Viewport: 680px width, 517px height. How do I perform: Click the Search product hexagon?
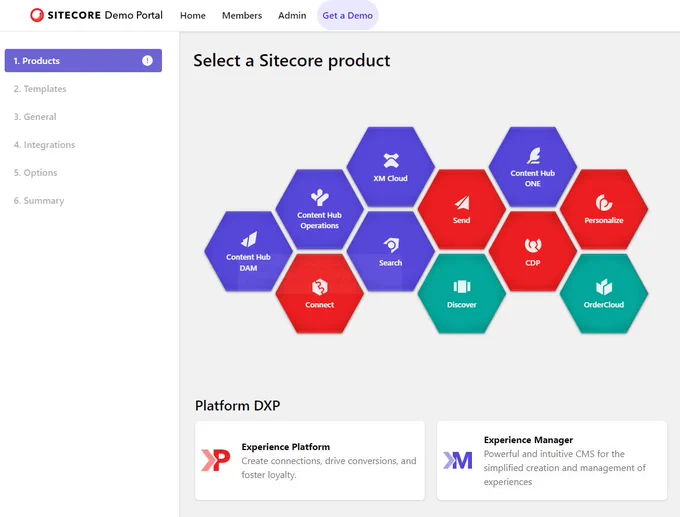coord(390,251)
